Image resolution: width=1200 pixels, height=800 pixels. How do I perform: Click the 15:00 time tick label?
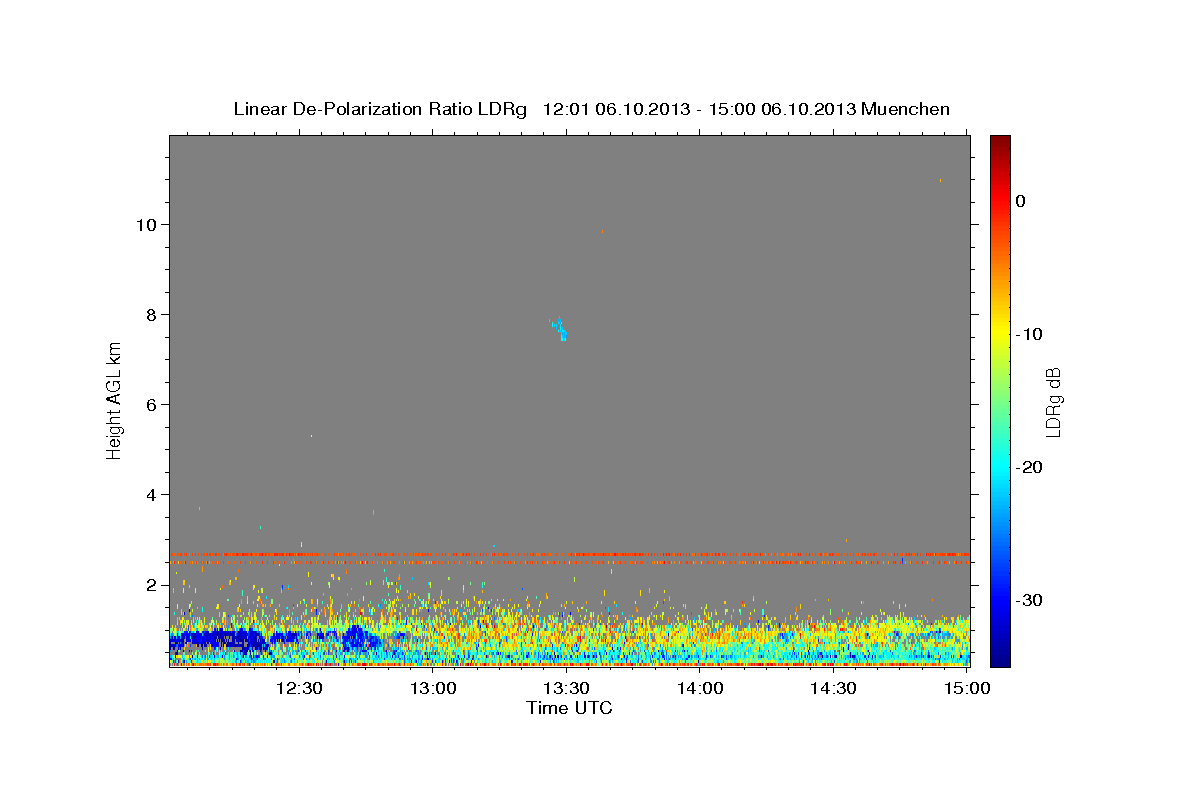pos(966,688)
